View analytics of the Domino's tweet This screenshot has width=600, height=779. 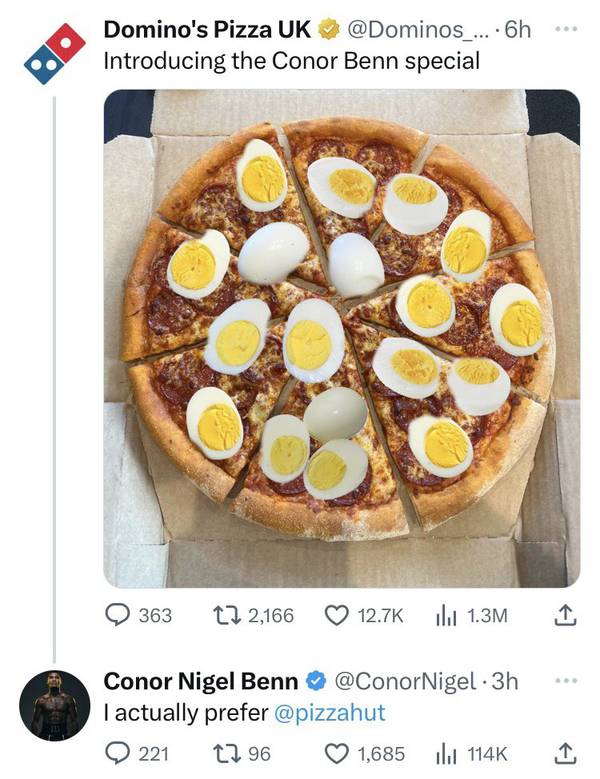[x=446, y=615]
